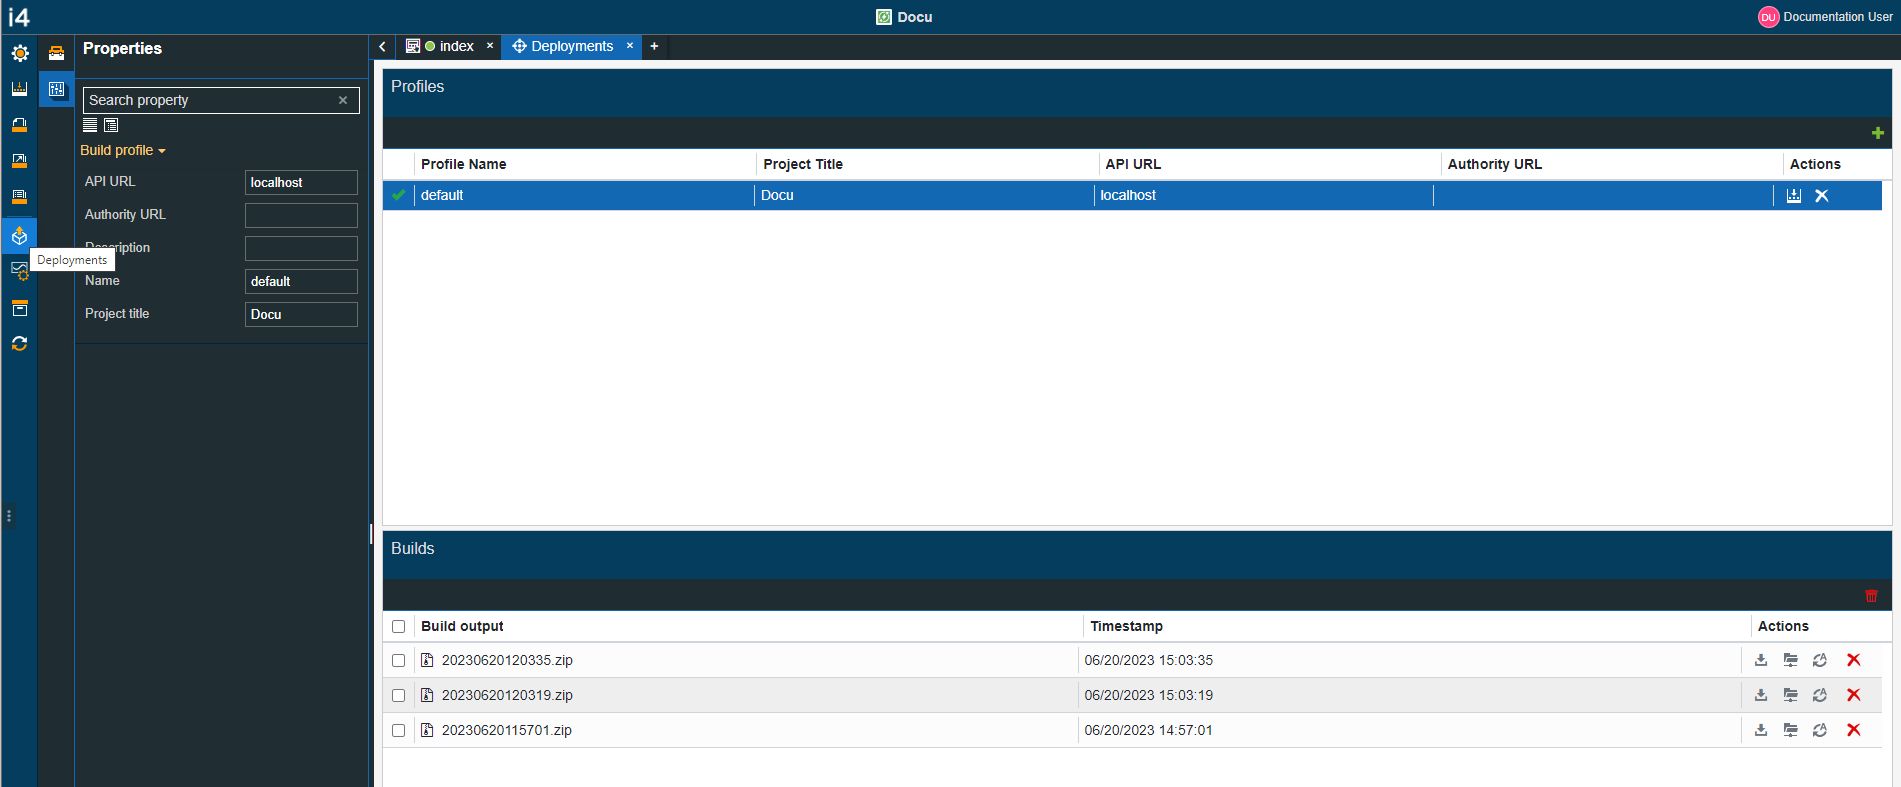This screenshot has height=787, width=1901.
Task: Edit the Description field
Action: point(301,248)
